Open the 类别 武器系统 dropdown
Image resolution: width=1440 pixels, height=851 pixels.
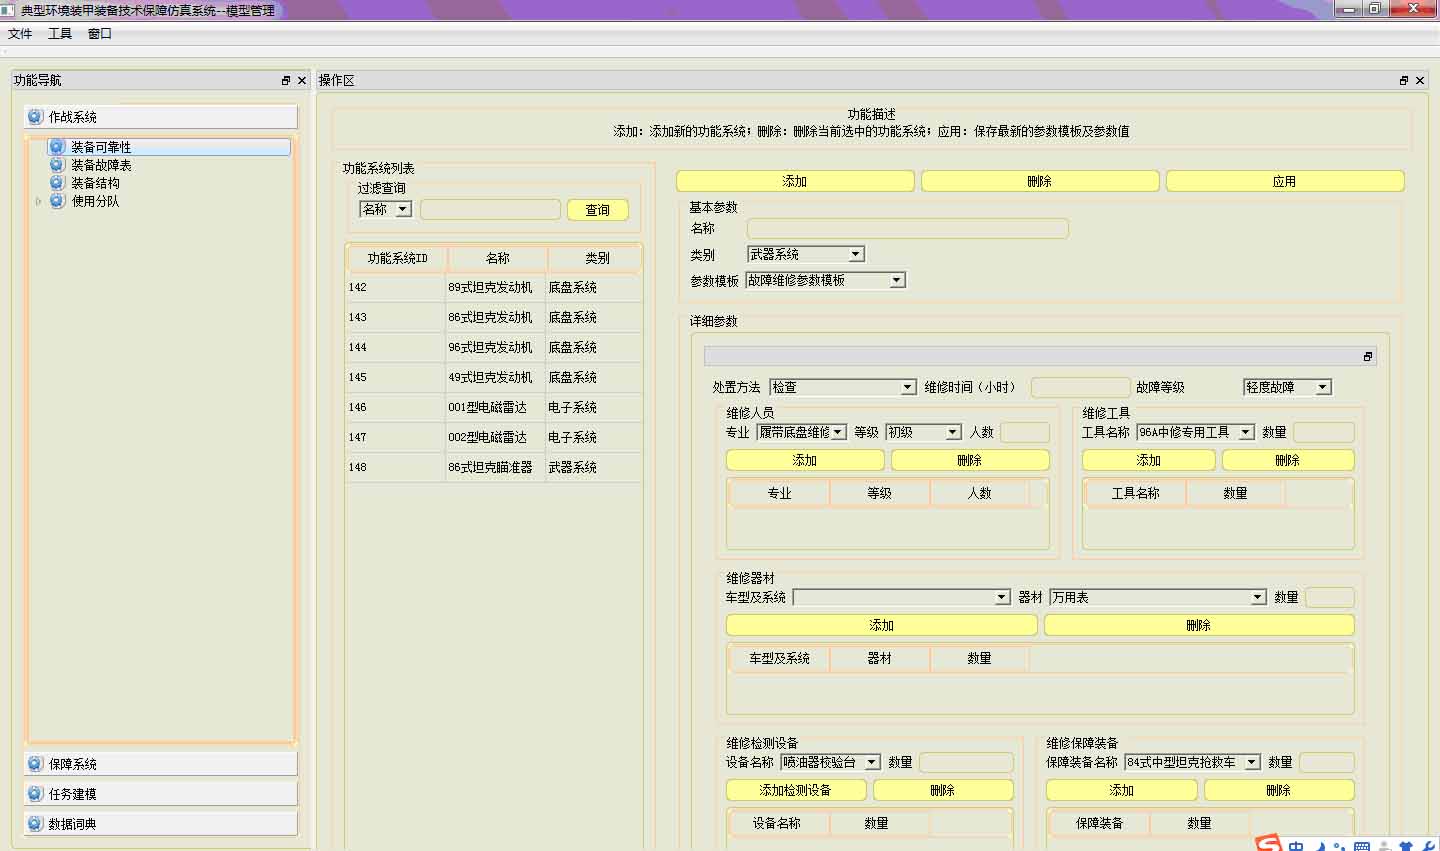click(x=856, y=254)
